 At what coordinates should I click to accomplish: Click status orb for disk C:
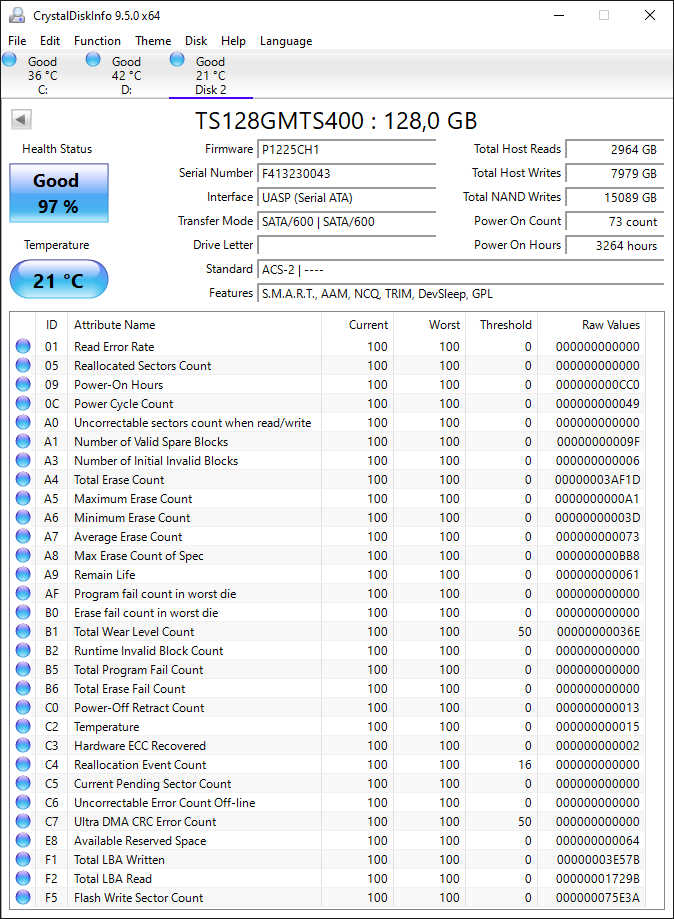click(x=9, y=59)
